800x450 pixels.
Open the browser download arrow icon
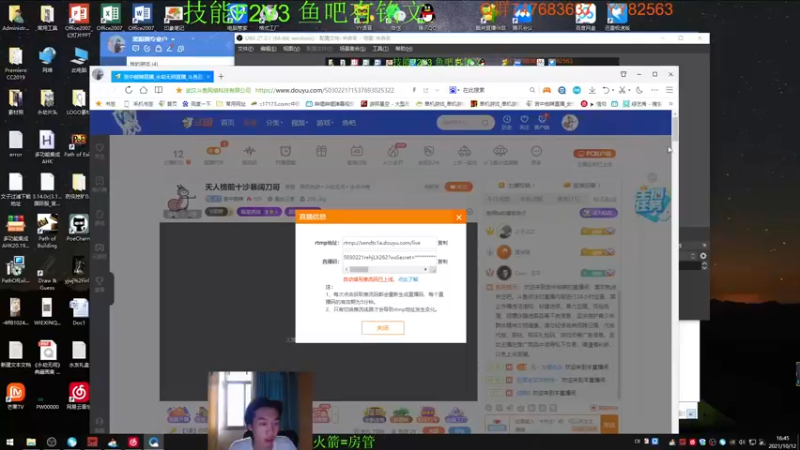point(592,90)
